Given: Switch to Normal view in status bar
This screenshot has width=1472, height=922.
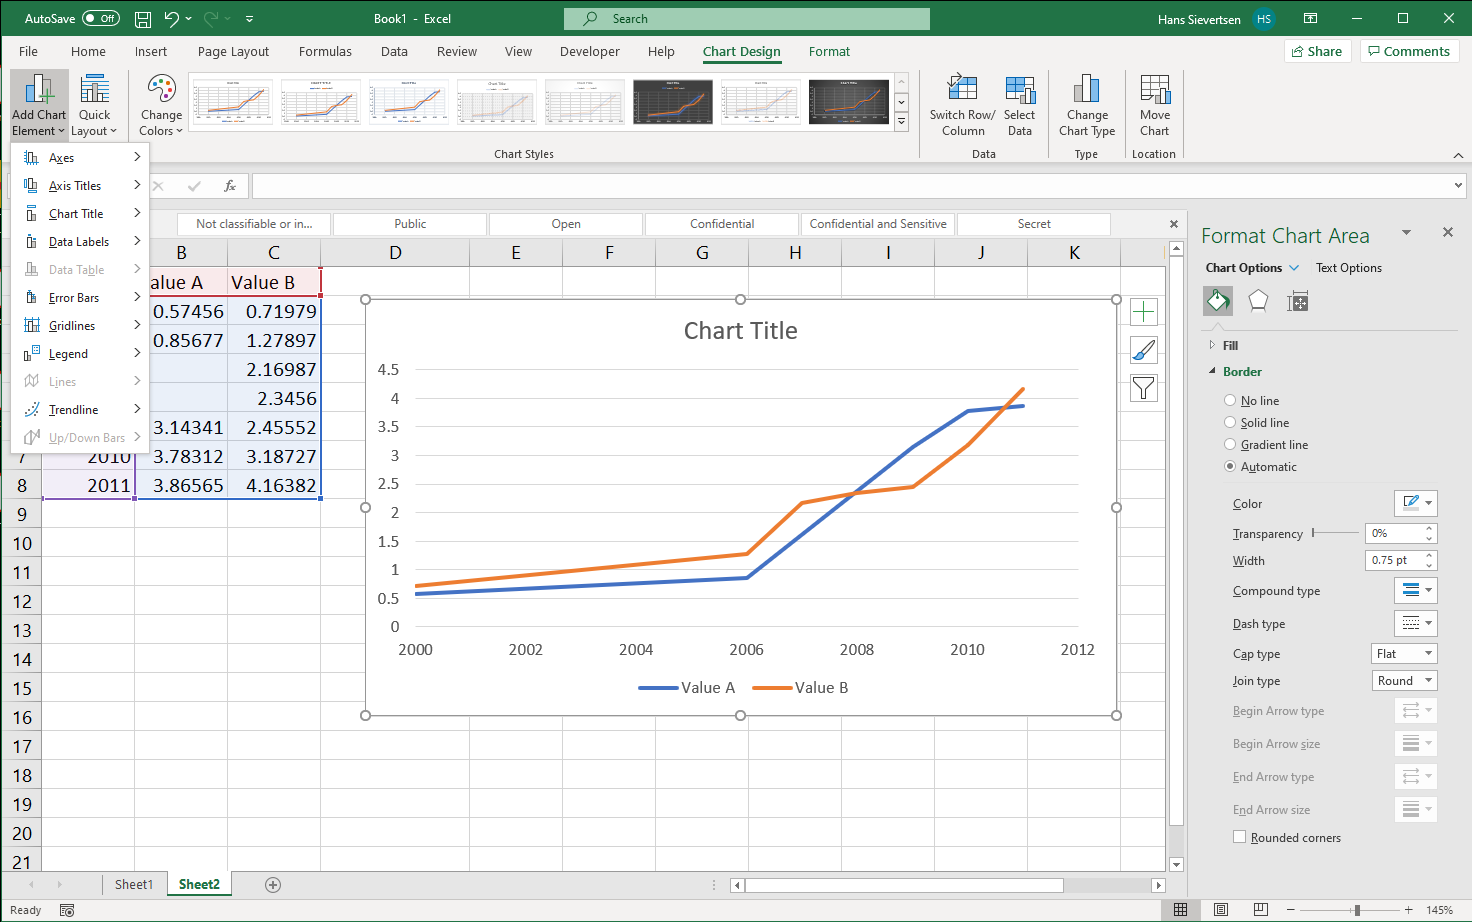Looking at the screenshot, I should pos(1181,909).
